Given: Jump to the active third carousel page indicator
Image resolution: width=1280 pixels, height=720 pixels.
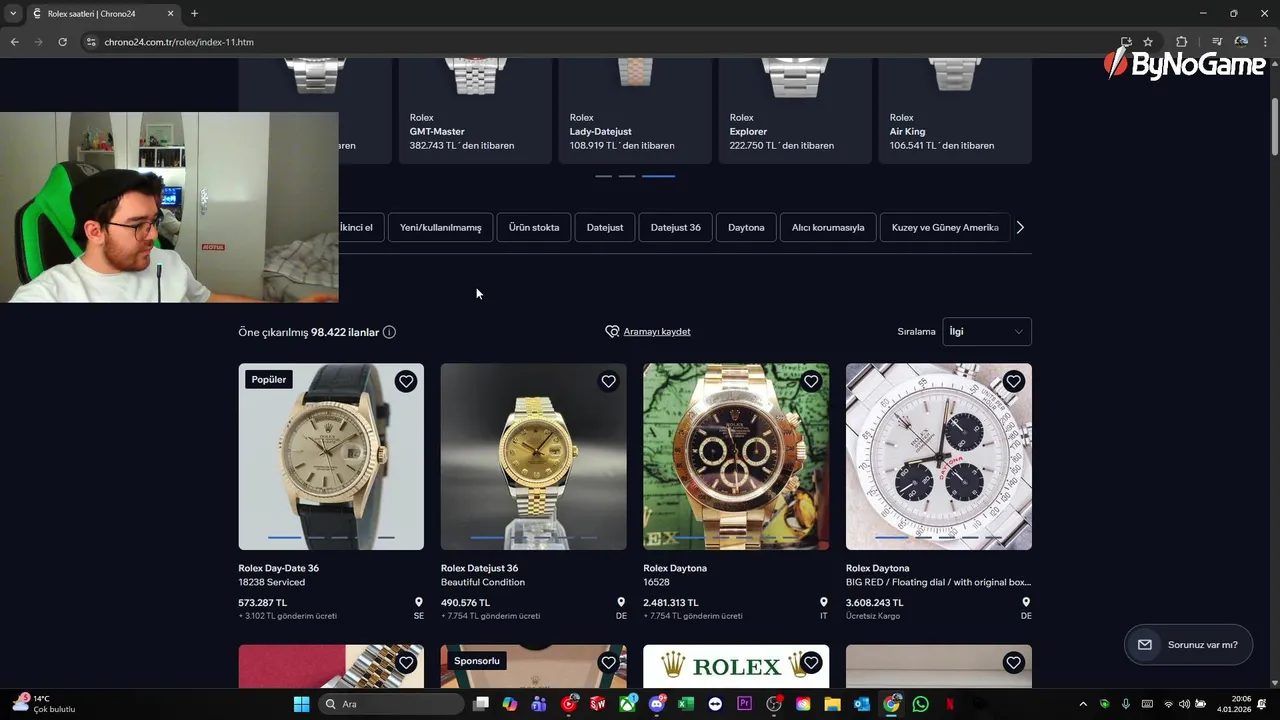Looking at the screenshot, I should (658, 176).
